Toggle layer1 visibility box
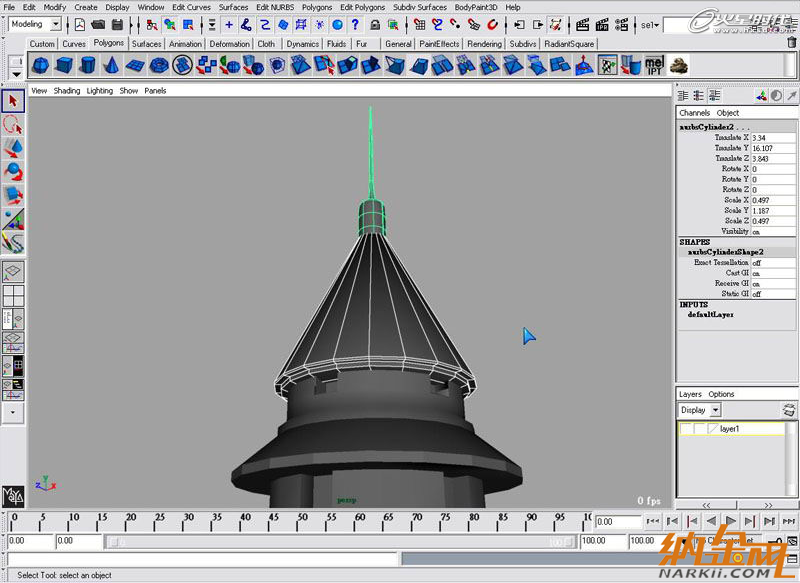 click(687, 429)
